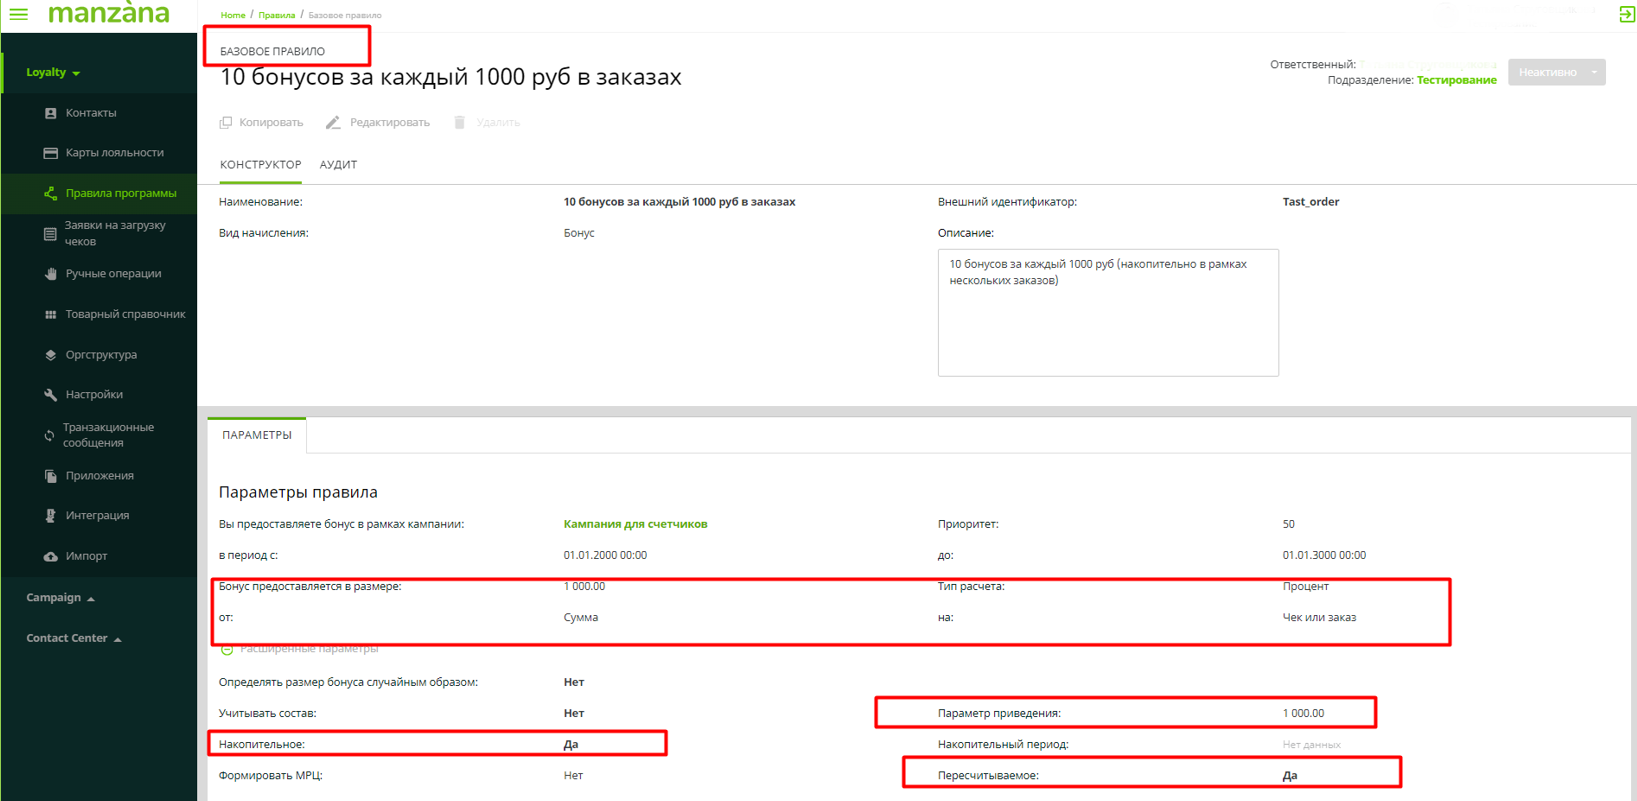The height and width of the screenshot is (801, 1637).
Task: Open Кампания для счетчиков link
Action: coord(635,524)
